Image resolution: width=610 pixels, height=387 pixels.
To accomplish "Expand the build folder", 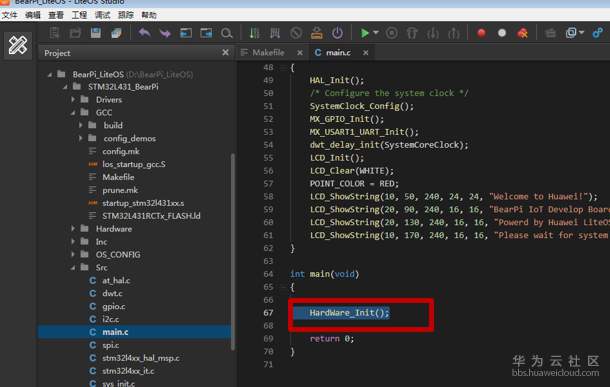I will (81, 125).
